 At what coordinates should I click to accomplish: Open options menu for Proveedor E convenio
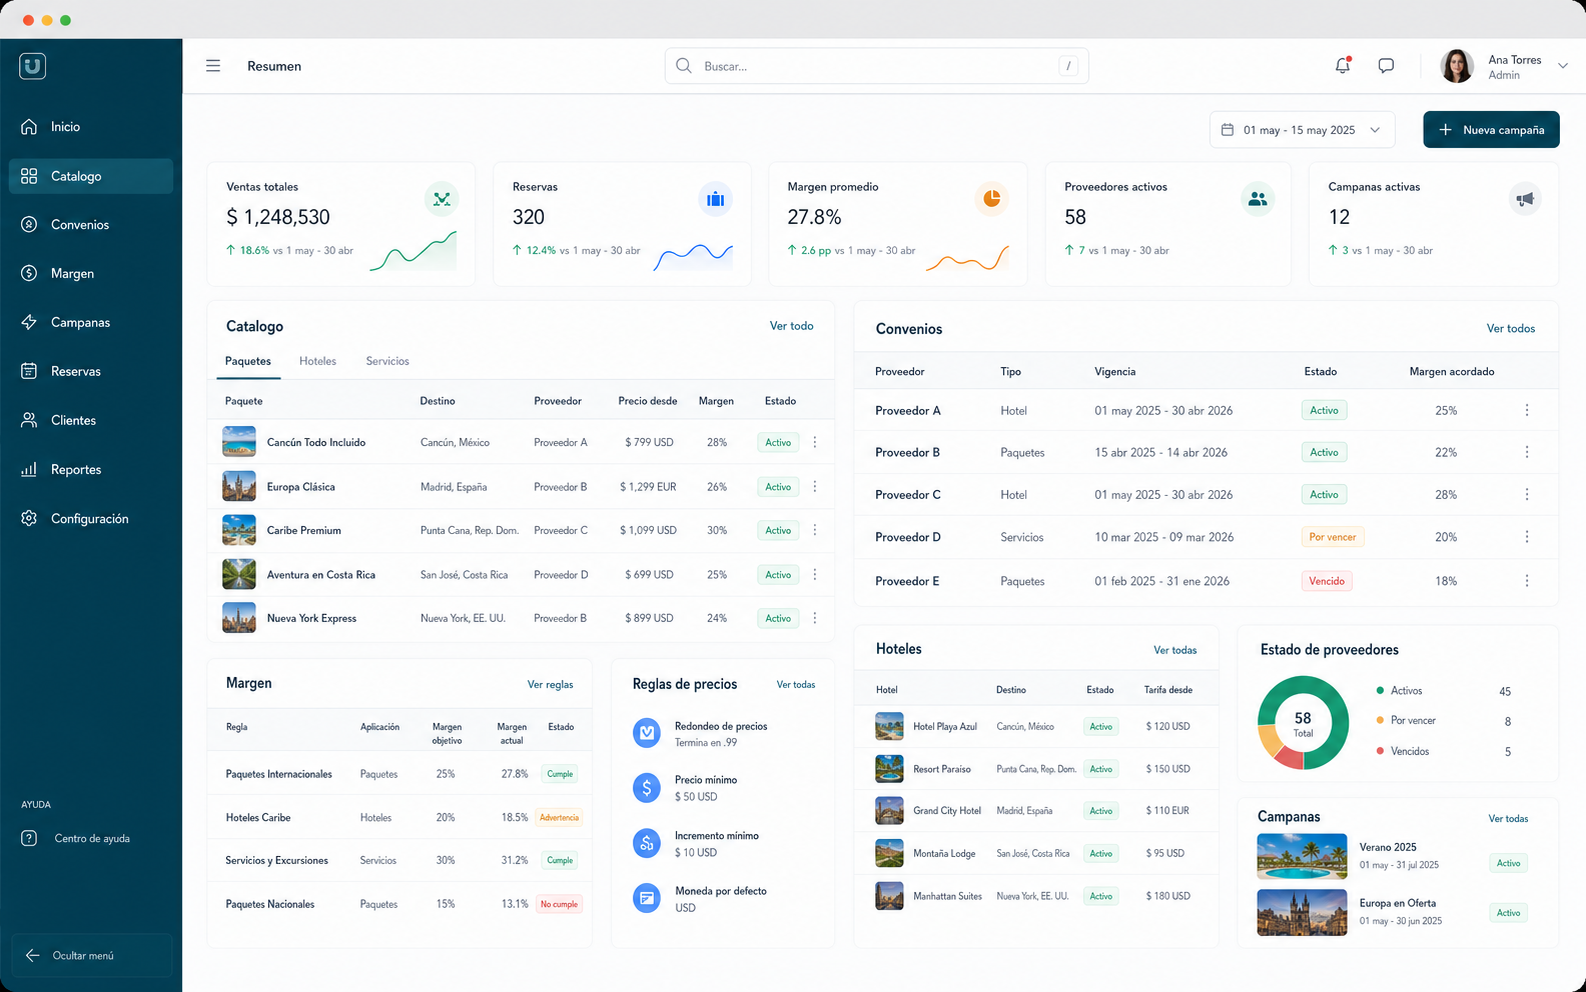(1527, 581)
